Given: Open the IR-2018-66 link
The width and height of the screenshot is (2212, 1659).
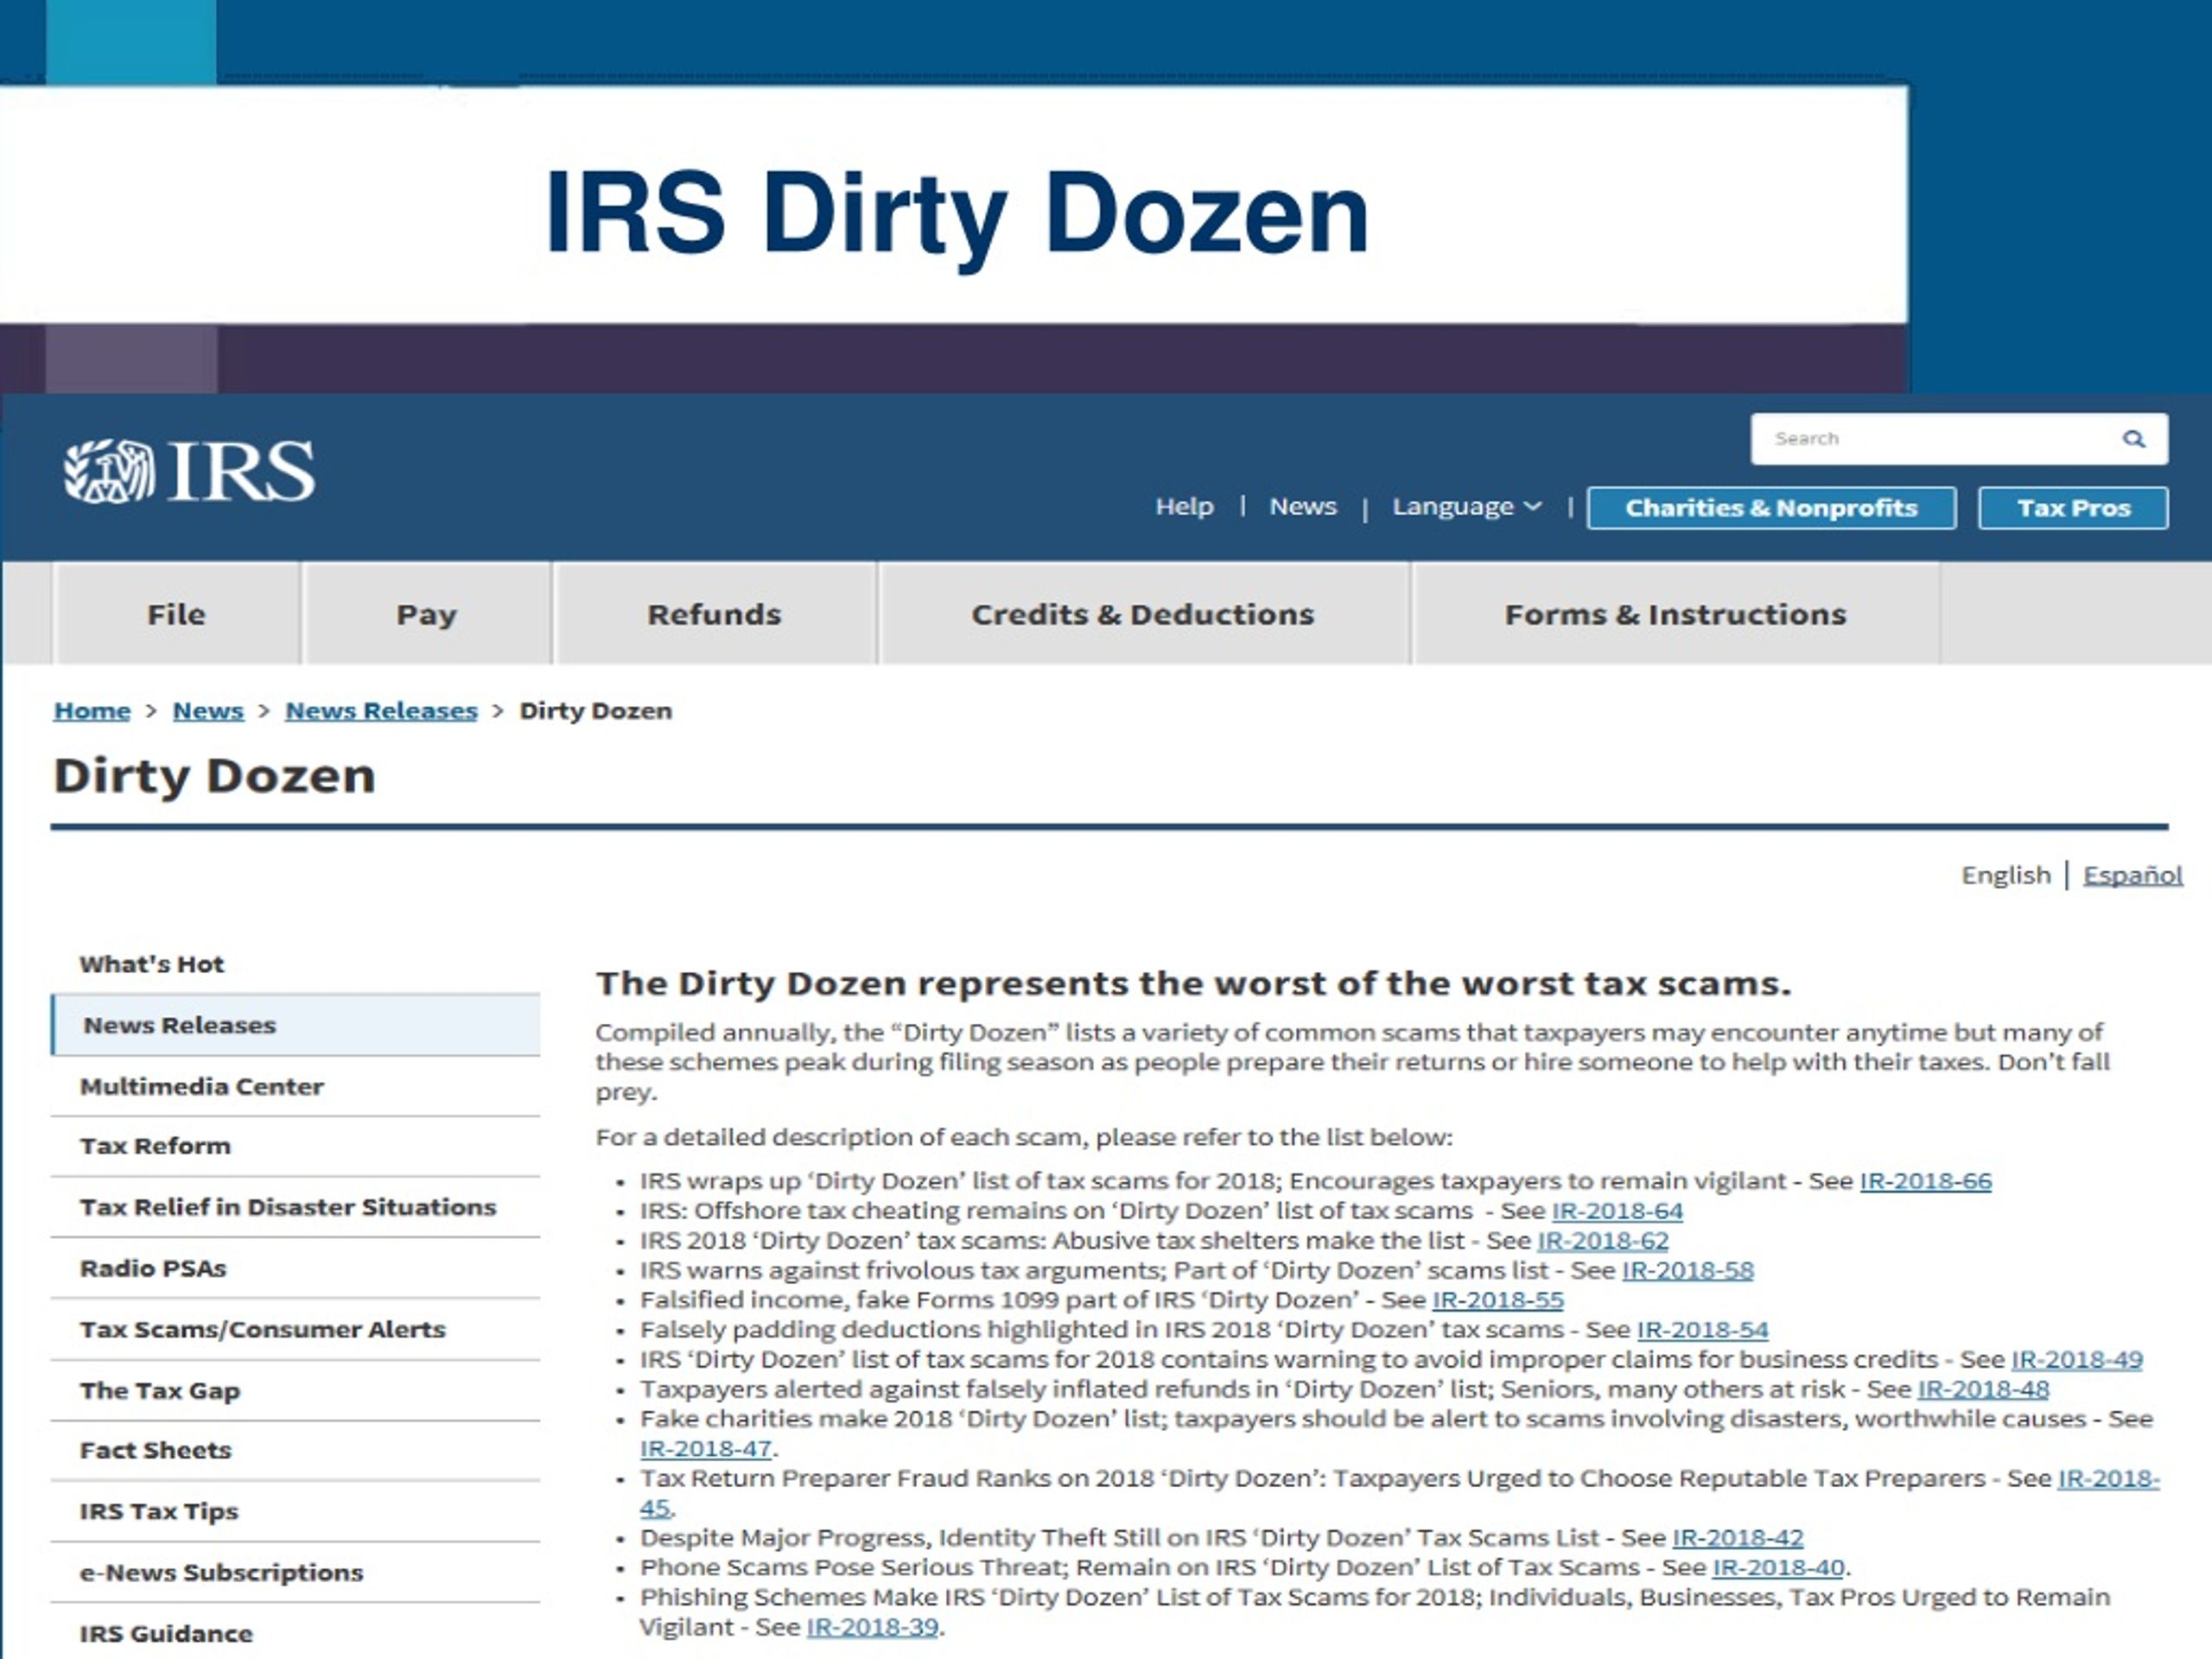Looking at the screenshot, I should pos(1925,1181).
